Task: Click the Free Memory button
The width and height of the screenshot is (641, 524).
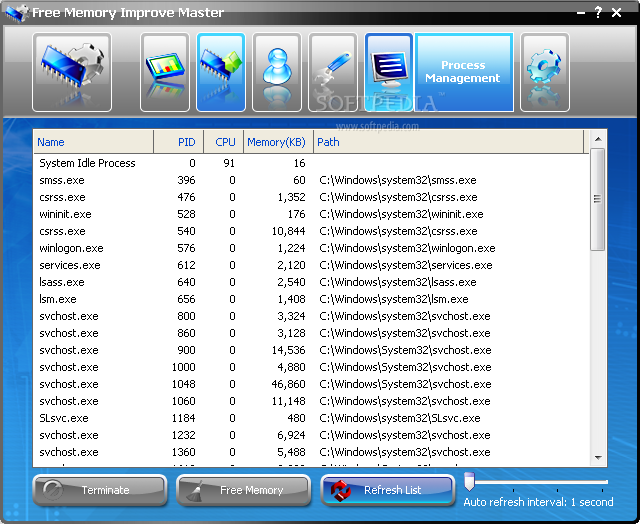Action: pos(243,490)
